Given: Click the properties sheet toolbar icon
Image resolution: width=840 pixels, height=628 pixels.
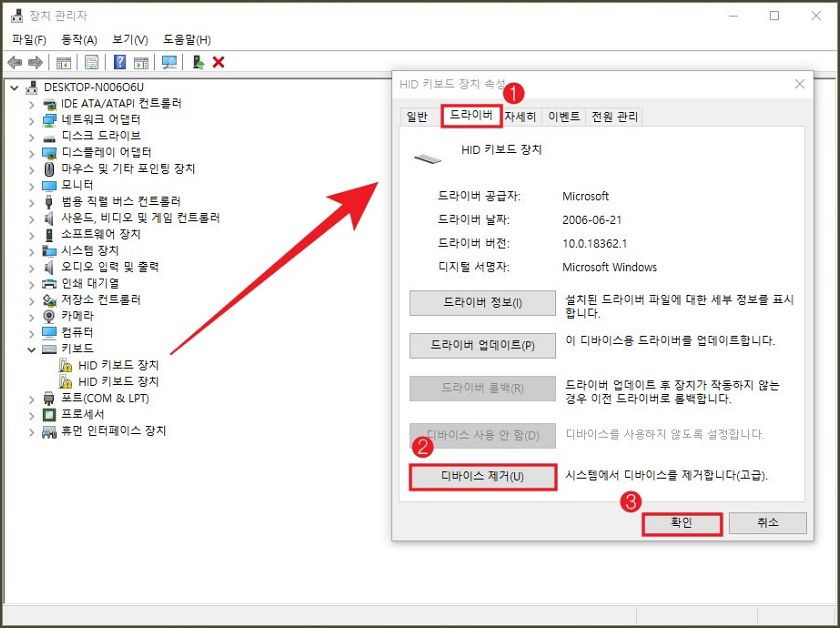Looking at the screenshot, I should coord(92,63).
